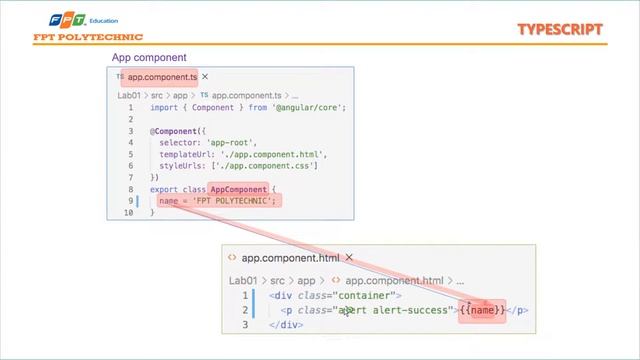
Task: Click the import keyword on line 1
Action: click(x=164, y=108)
